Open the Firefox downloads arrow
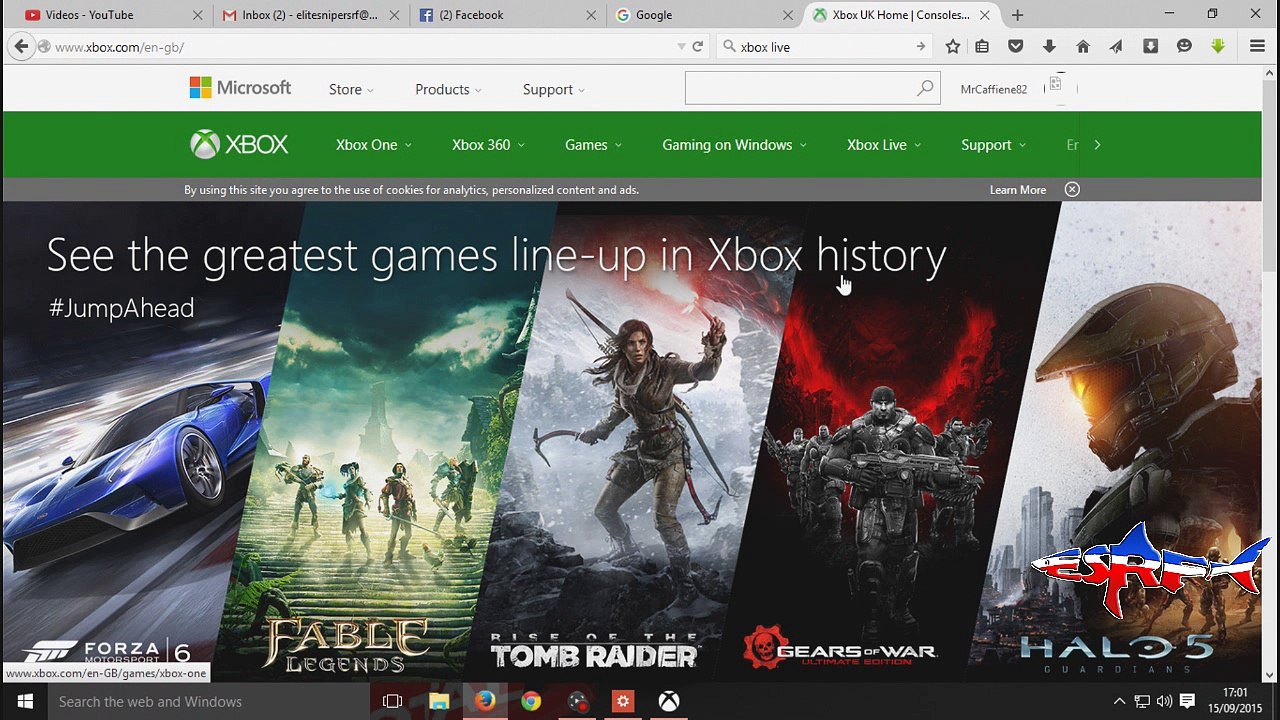 [x=1049, y=46]
